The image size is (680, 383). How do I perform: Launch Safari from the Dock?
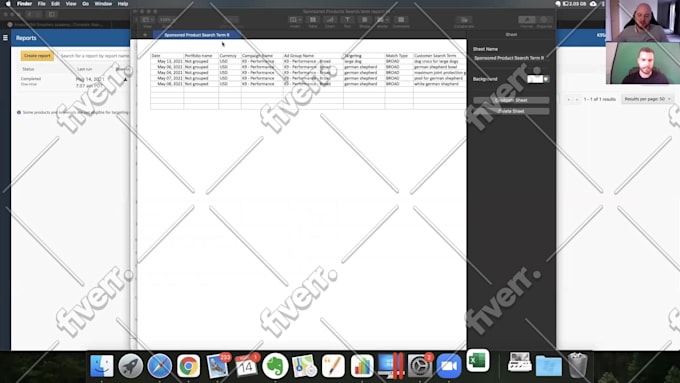pos(160,366)
